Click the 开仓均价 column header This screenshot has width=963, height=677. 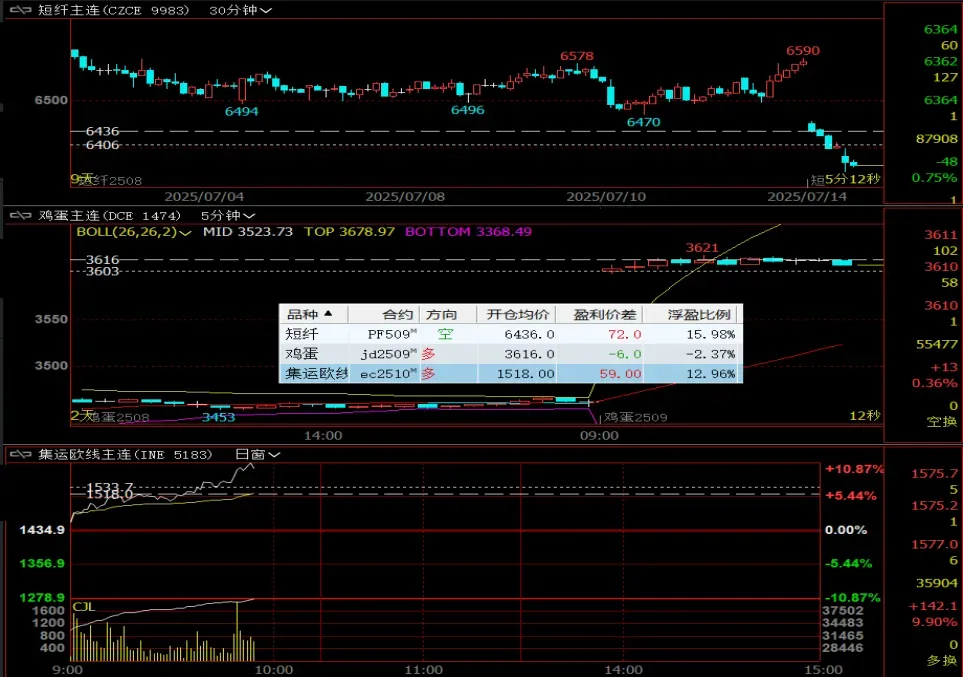(517, 315)
